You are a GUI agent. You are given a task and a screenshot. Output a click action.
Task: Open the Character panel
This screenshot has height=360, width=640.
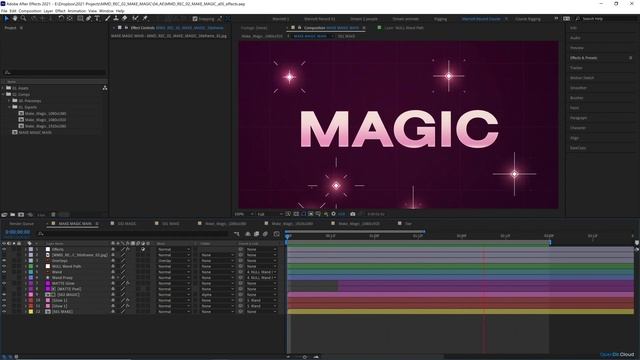coord(578,128)
